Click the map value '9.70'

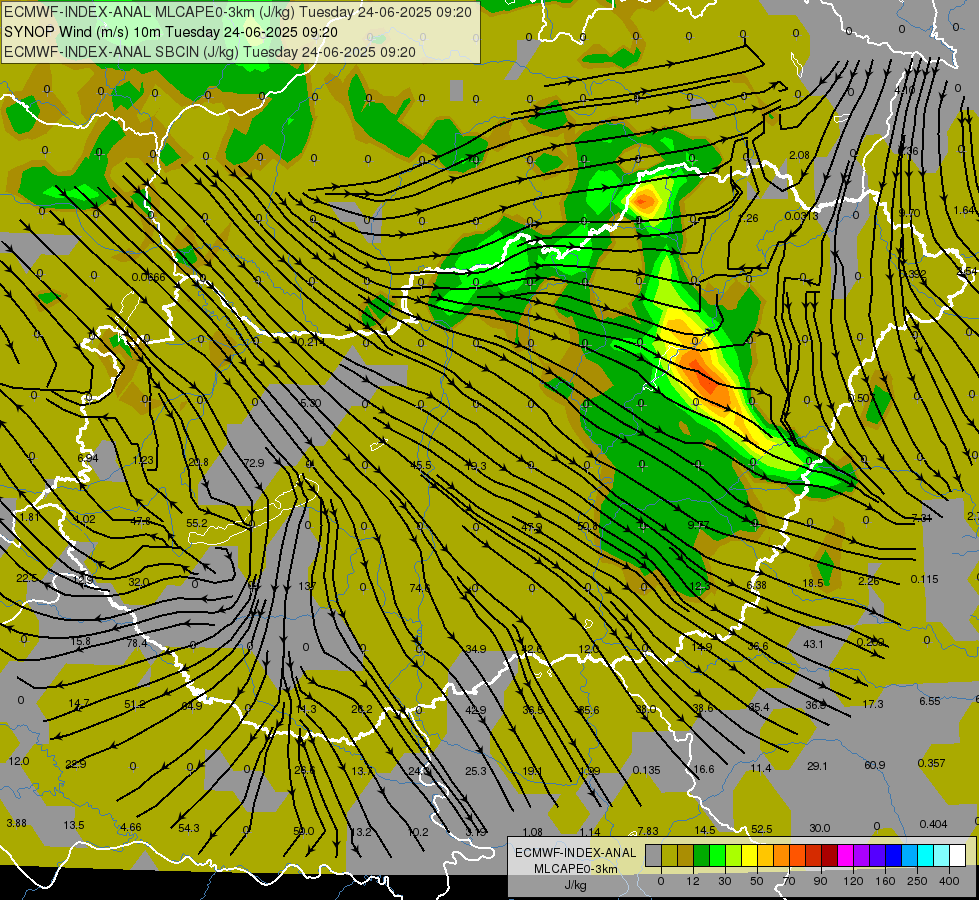coord(909,213)
